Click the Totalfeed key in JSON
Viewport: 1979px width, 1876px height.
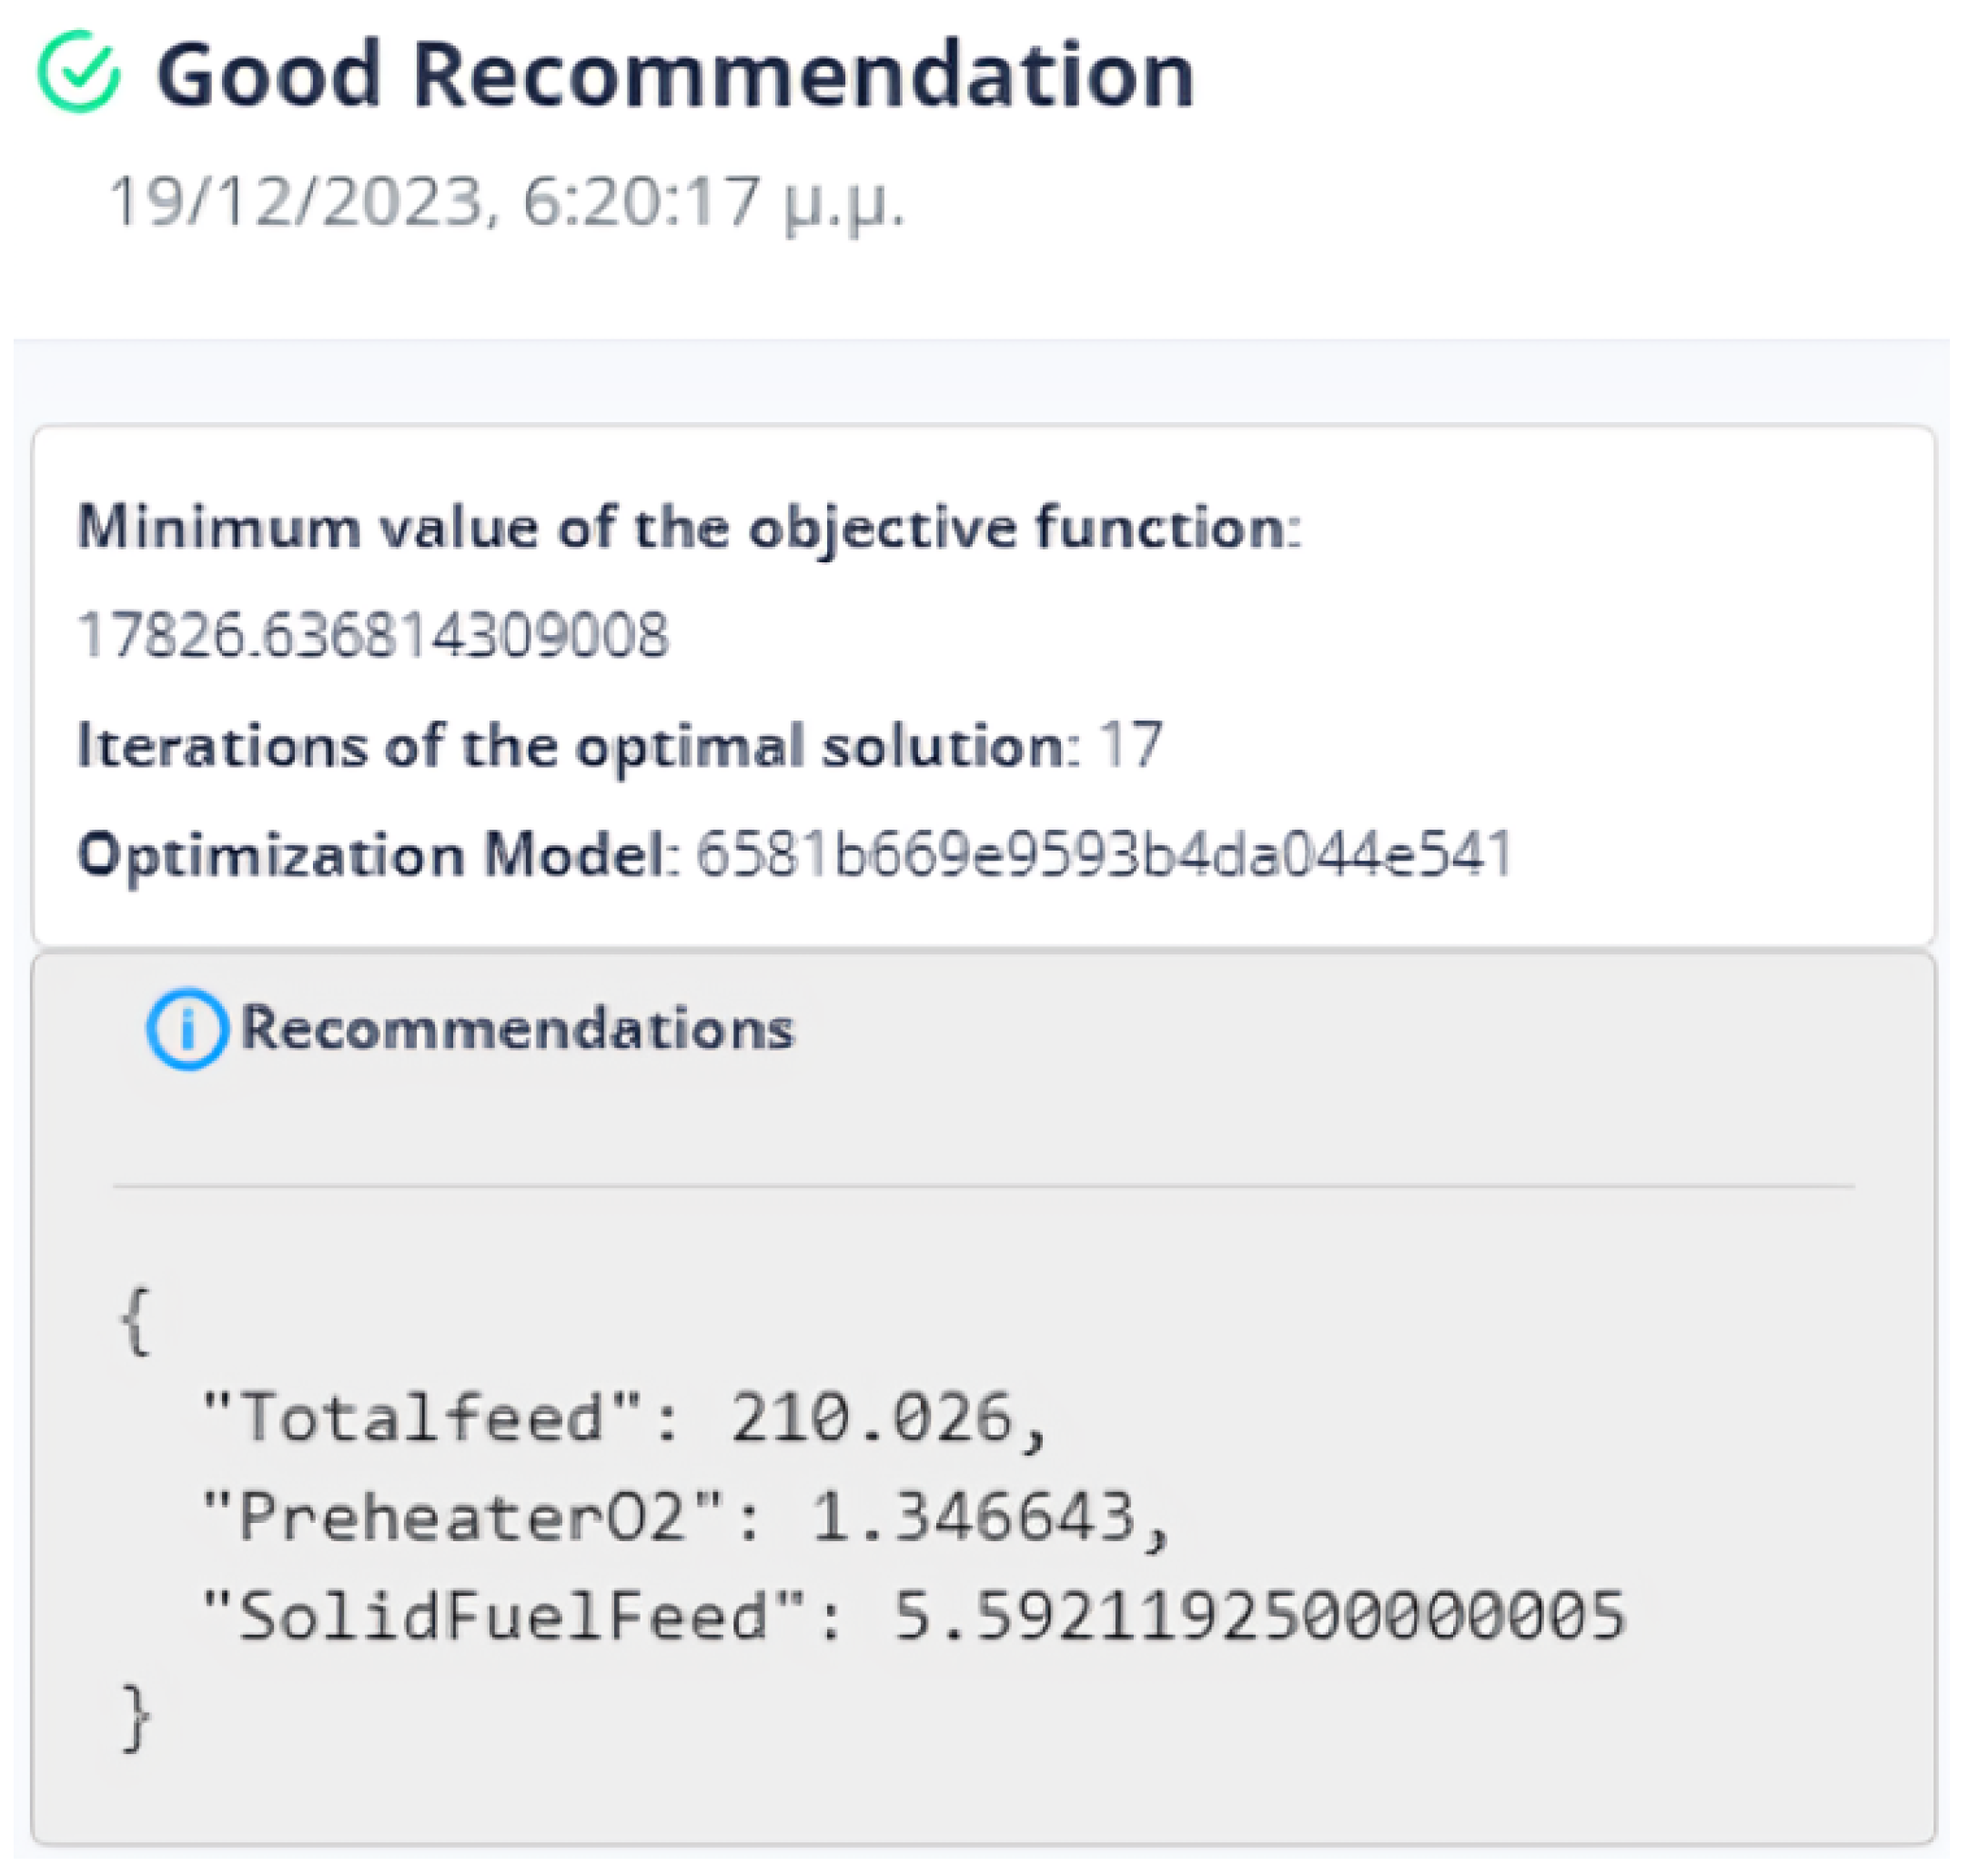[x=421, y=1418]
